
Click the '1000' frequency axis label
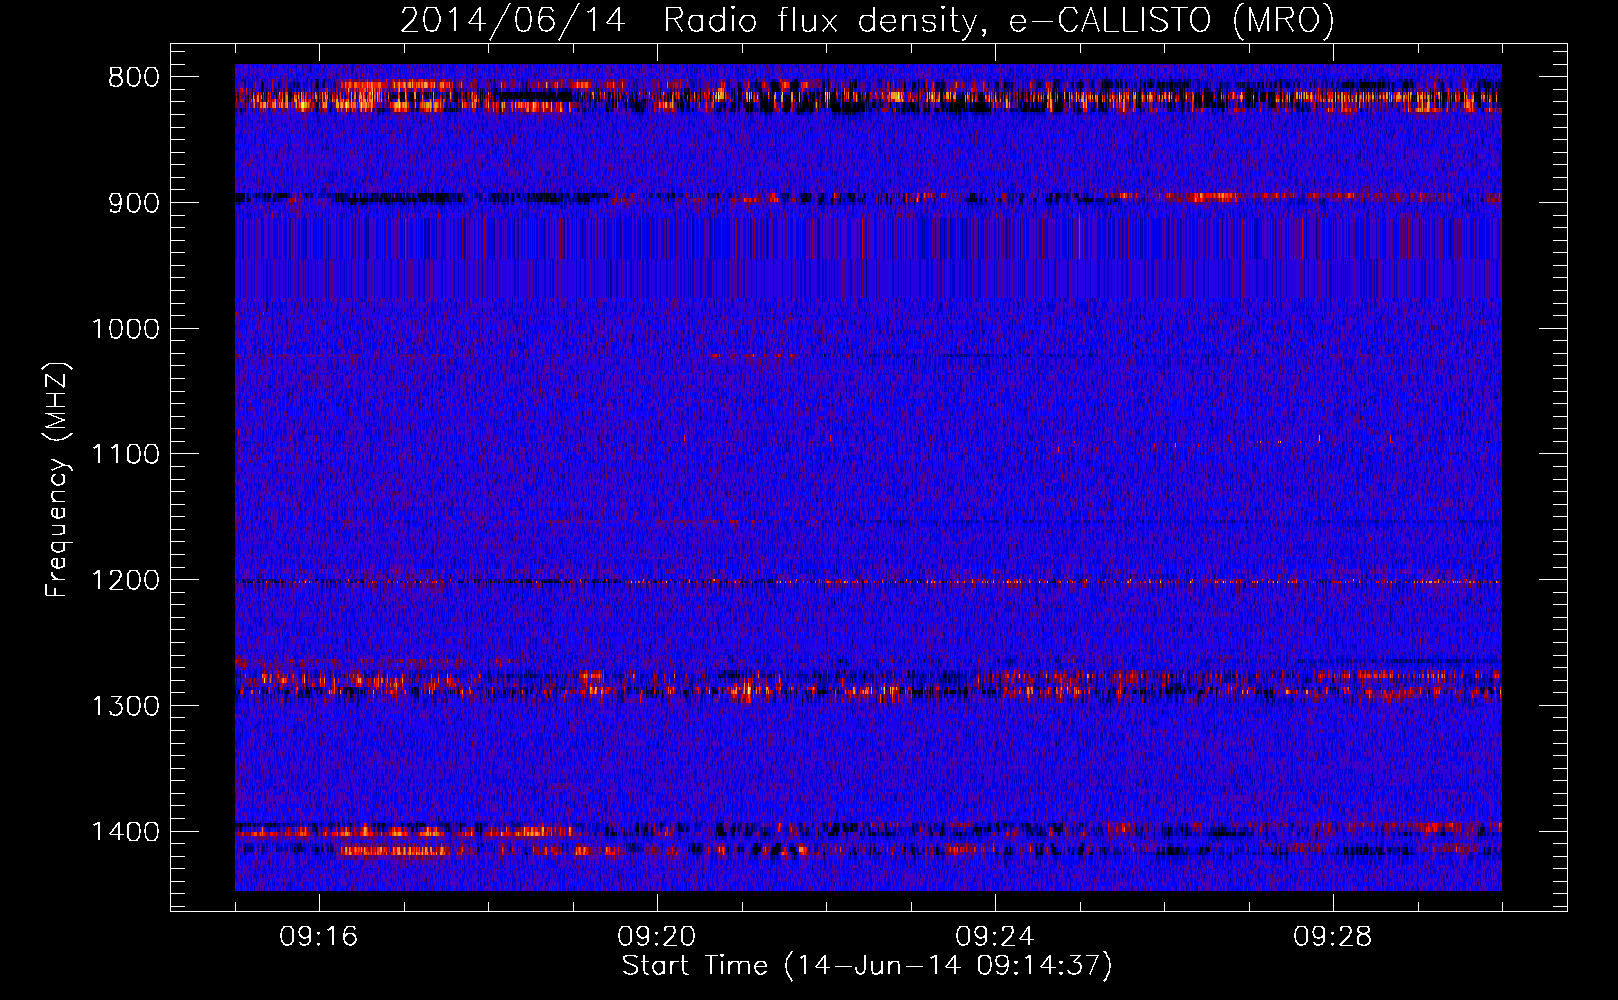point(125,329)
